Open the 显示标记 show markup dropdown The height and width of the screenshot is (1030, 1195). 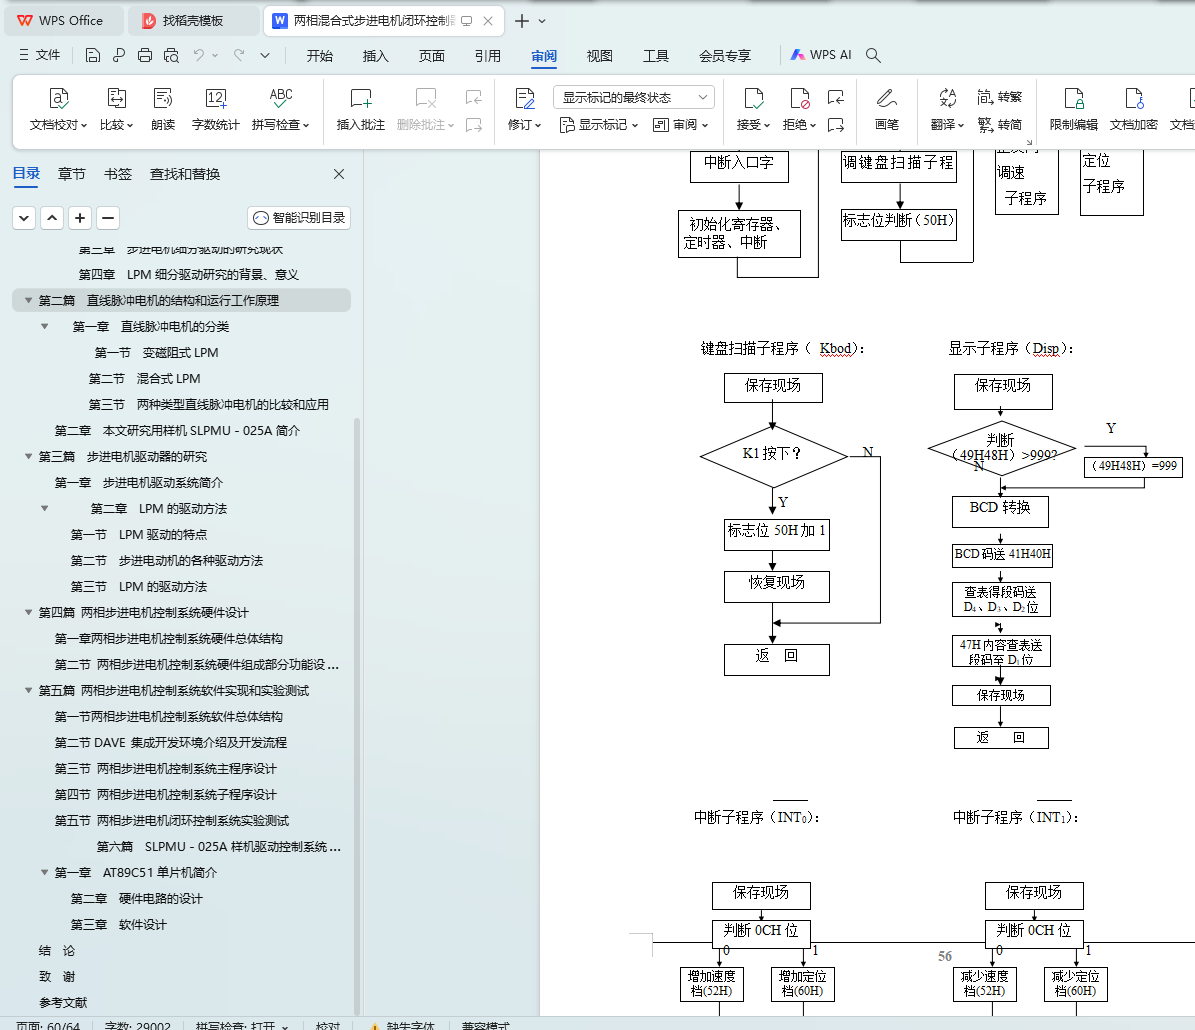[x=598, y=124]
